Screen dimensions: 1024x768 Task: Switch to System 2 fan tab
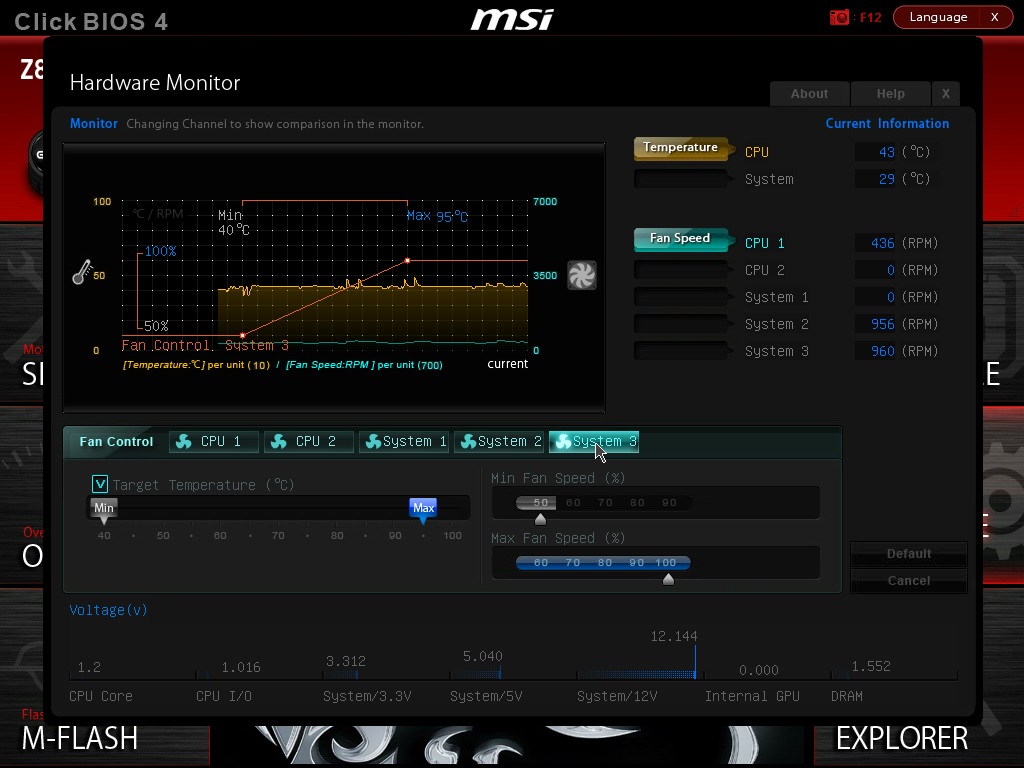(499, 441)
